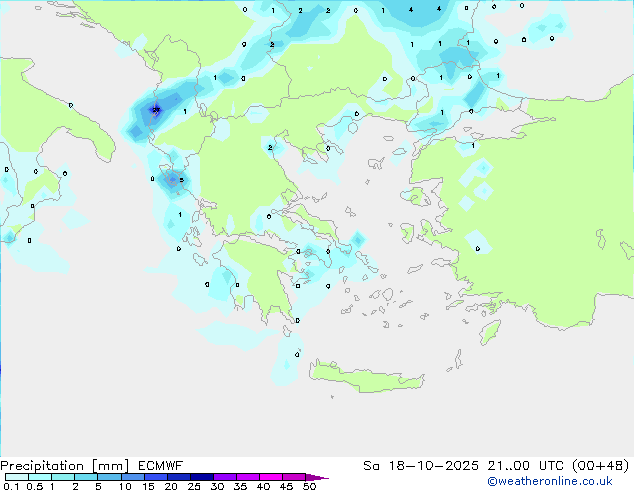Pick the legend swatch between 2 and 5
This screenshot has height=490, width=634.
(x=86, y=477)
